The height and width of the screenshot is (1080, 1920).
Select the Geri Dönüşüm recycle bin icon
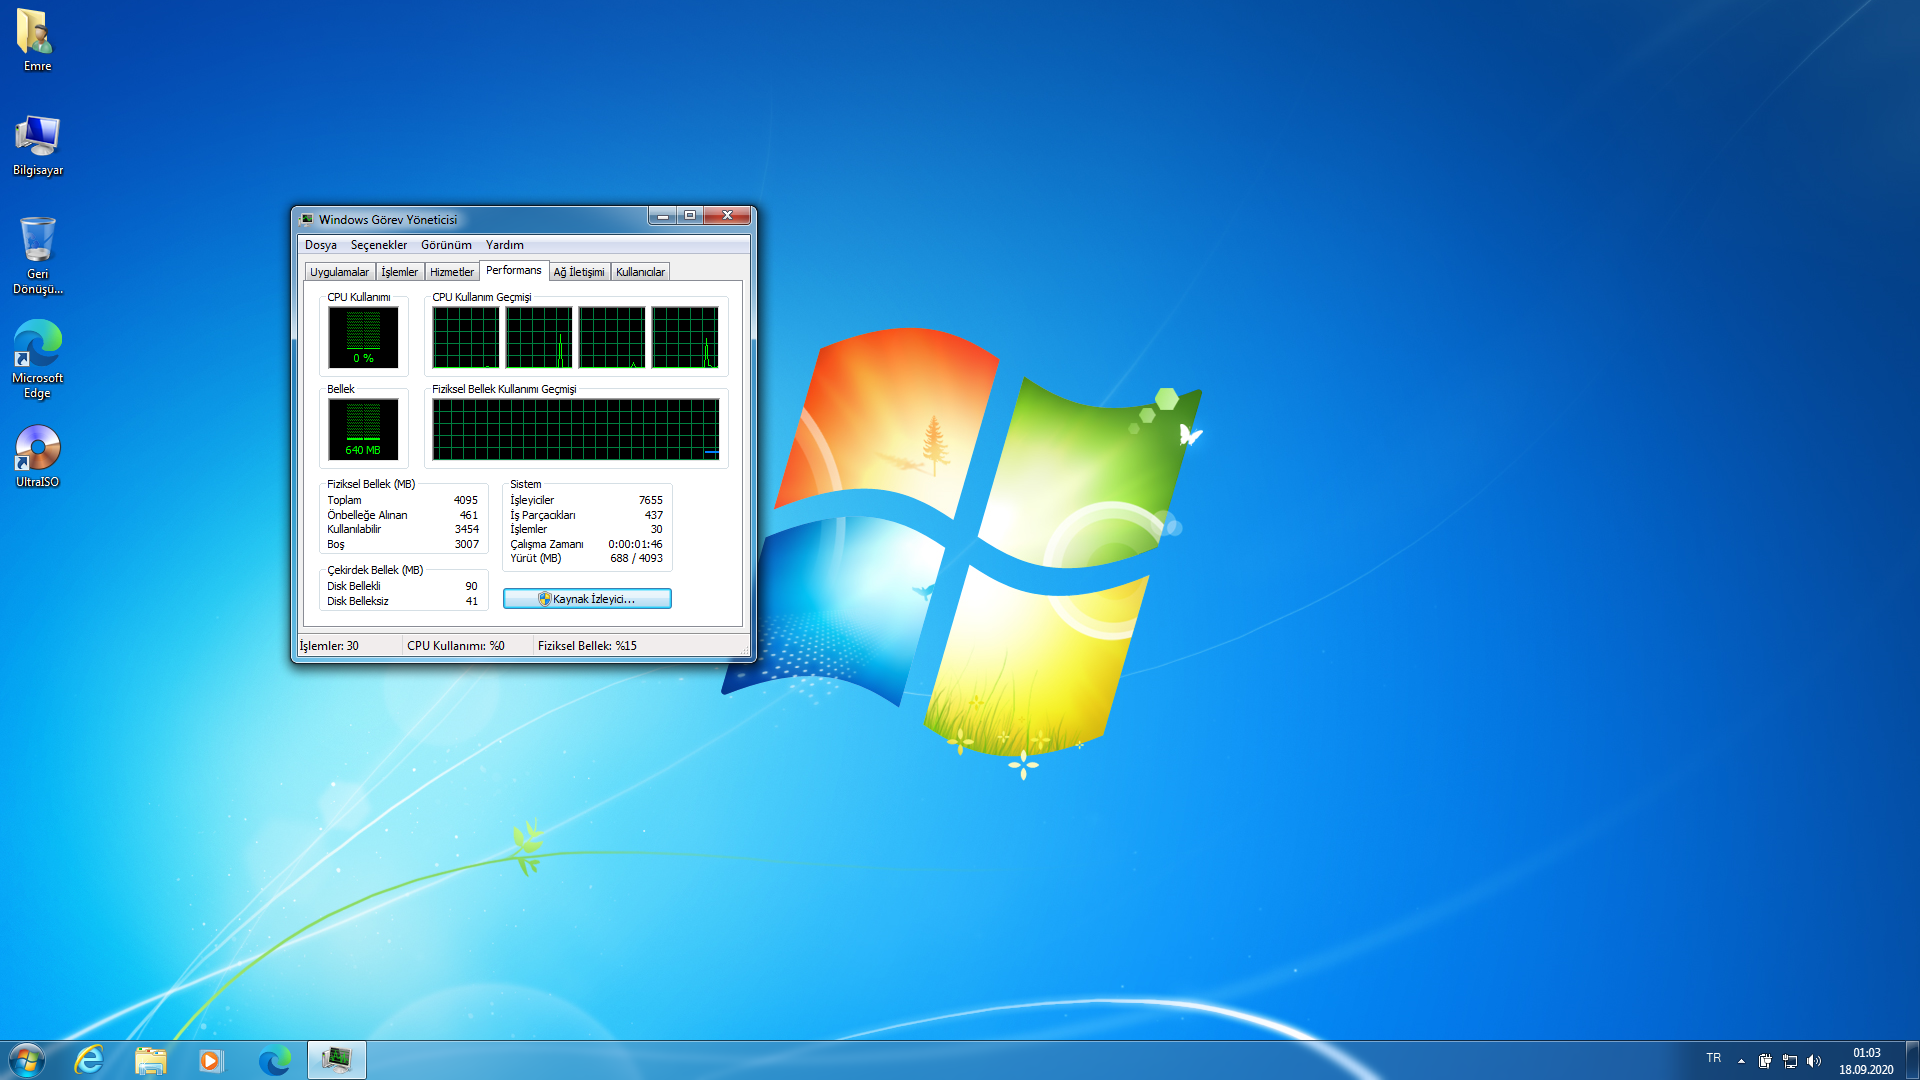pos(37,255)
